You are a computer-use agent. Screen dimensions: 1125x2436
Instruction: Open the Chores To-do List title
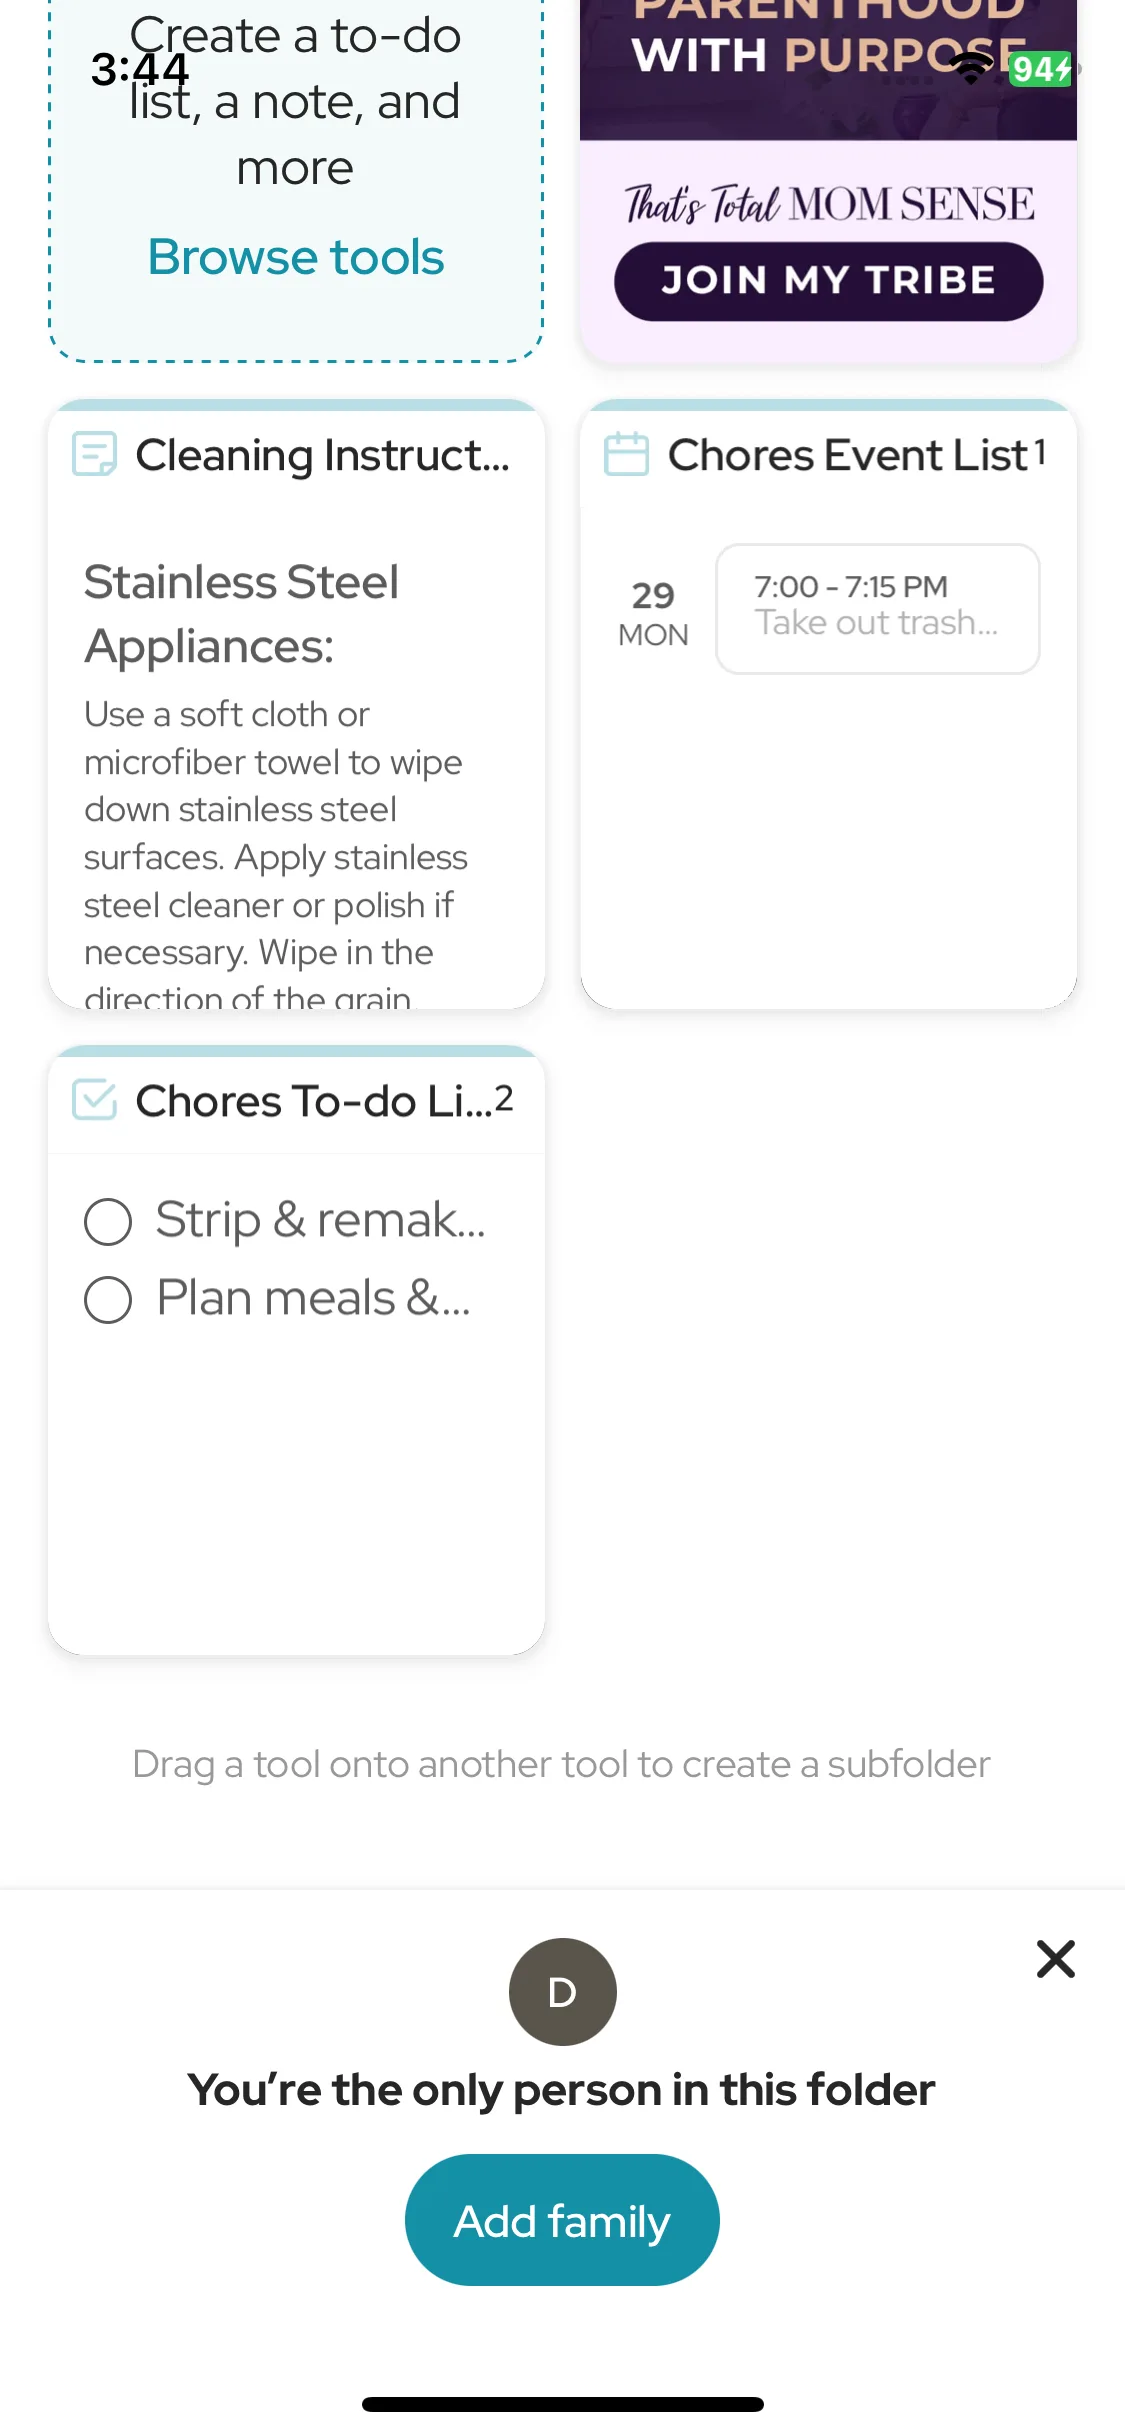tap(314, 1101)
